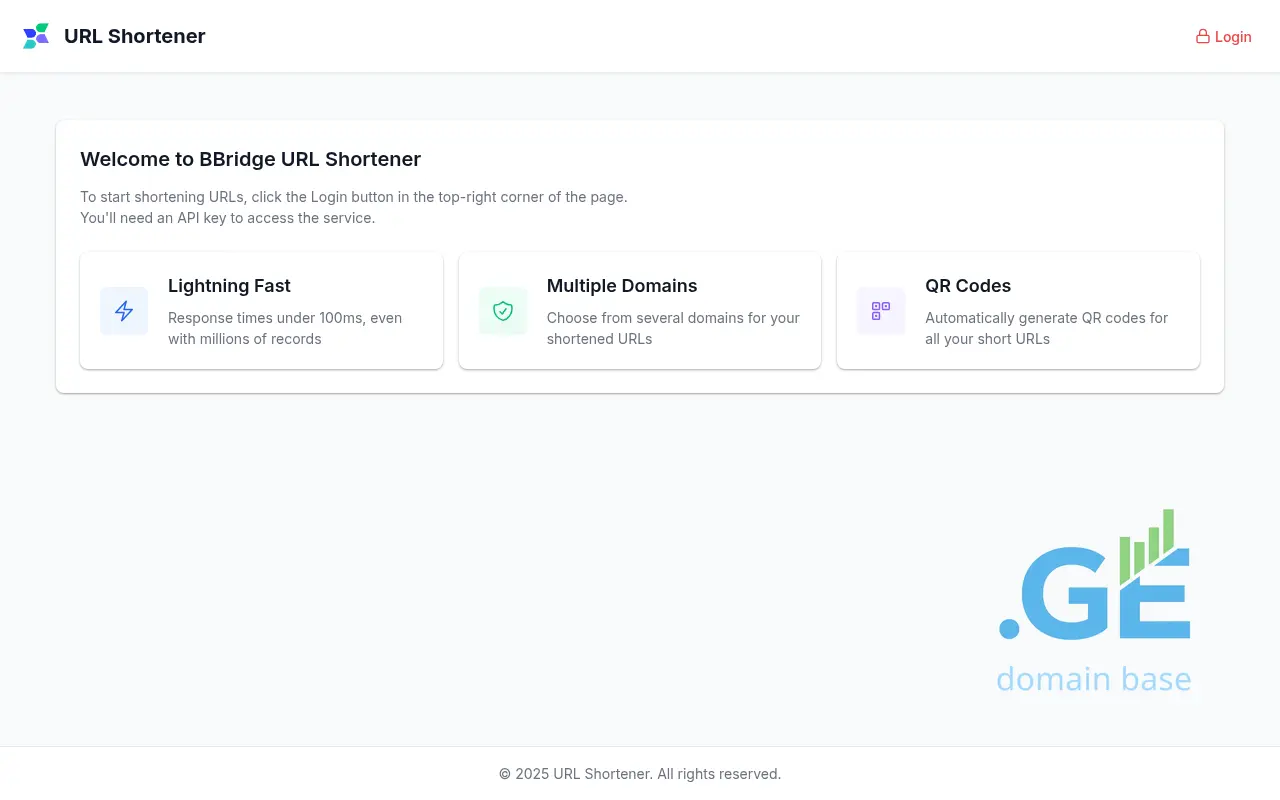The image size is (1280, 800).
Task: Open the Login link text
Action: [1233, 37]
